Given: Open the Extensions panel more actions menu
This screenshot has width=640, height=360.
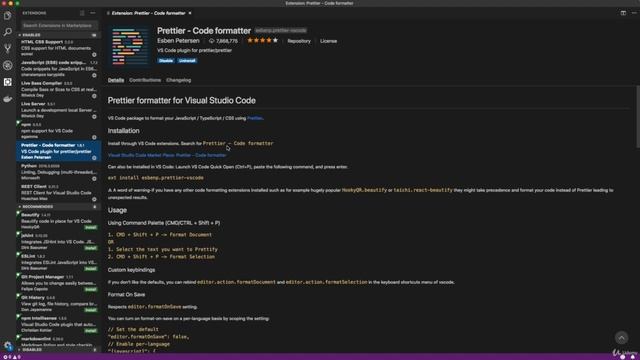Looking at the screenshot, I should click(93, 13).
